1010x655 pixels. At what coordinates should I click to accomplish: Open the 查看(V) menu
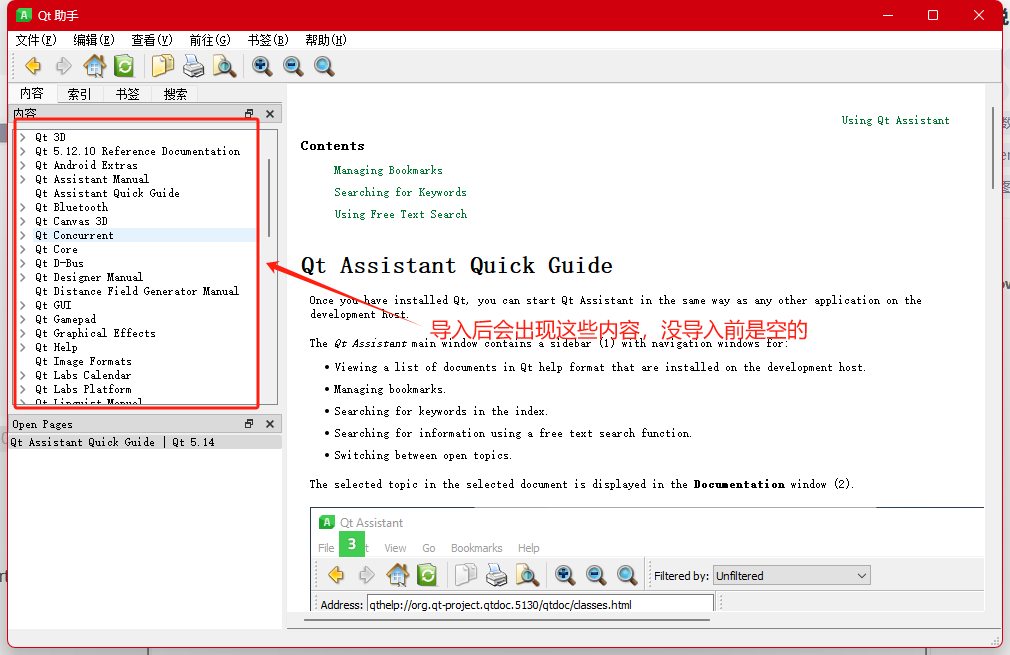pos(151,40)
